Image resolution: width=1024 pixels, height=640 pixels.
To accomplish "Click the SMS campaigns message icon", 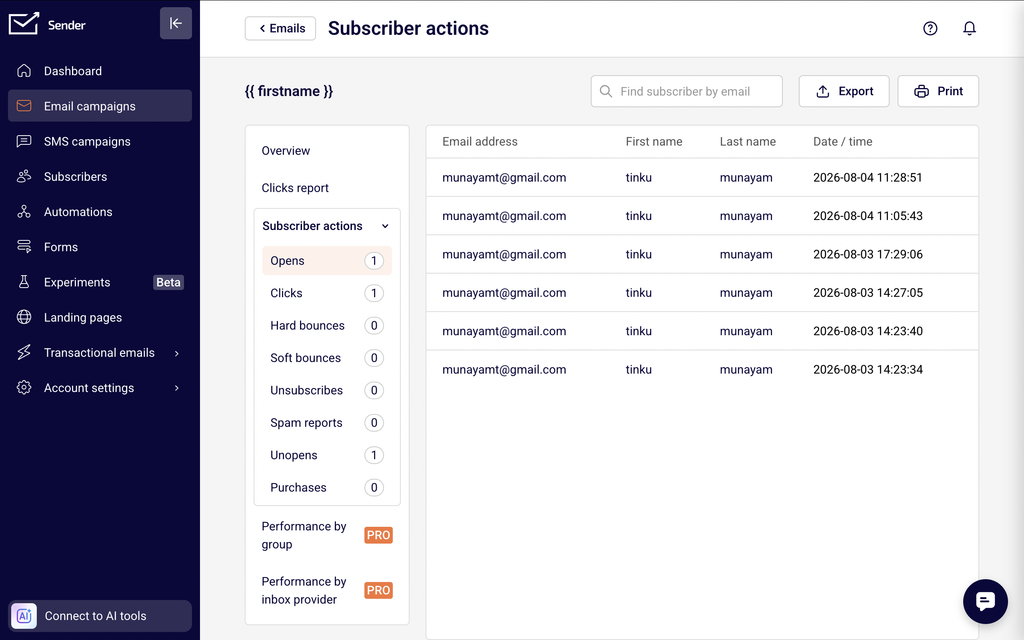I will point(24,141).
